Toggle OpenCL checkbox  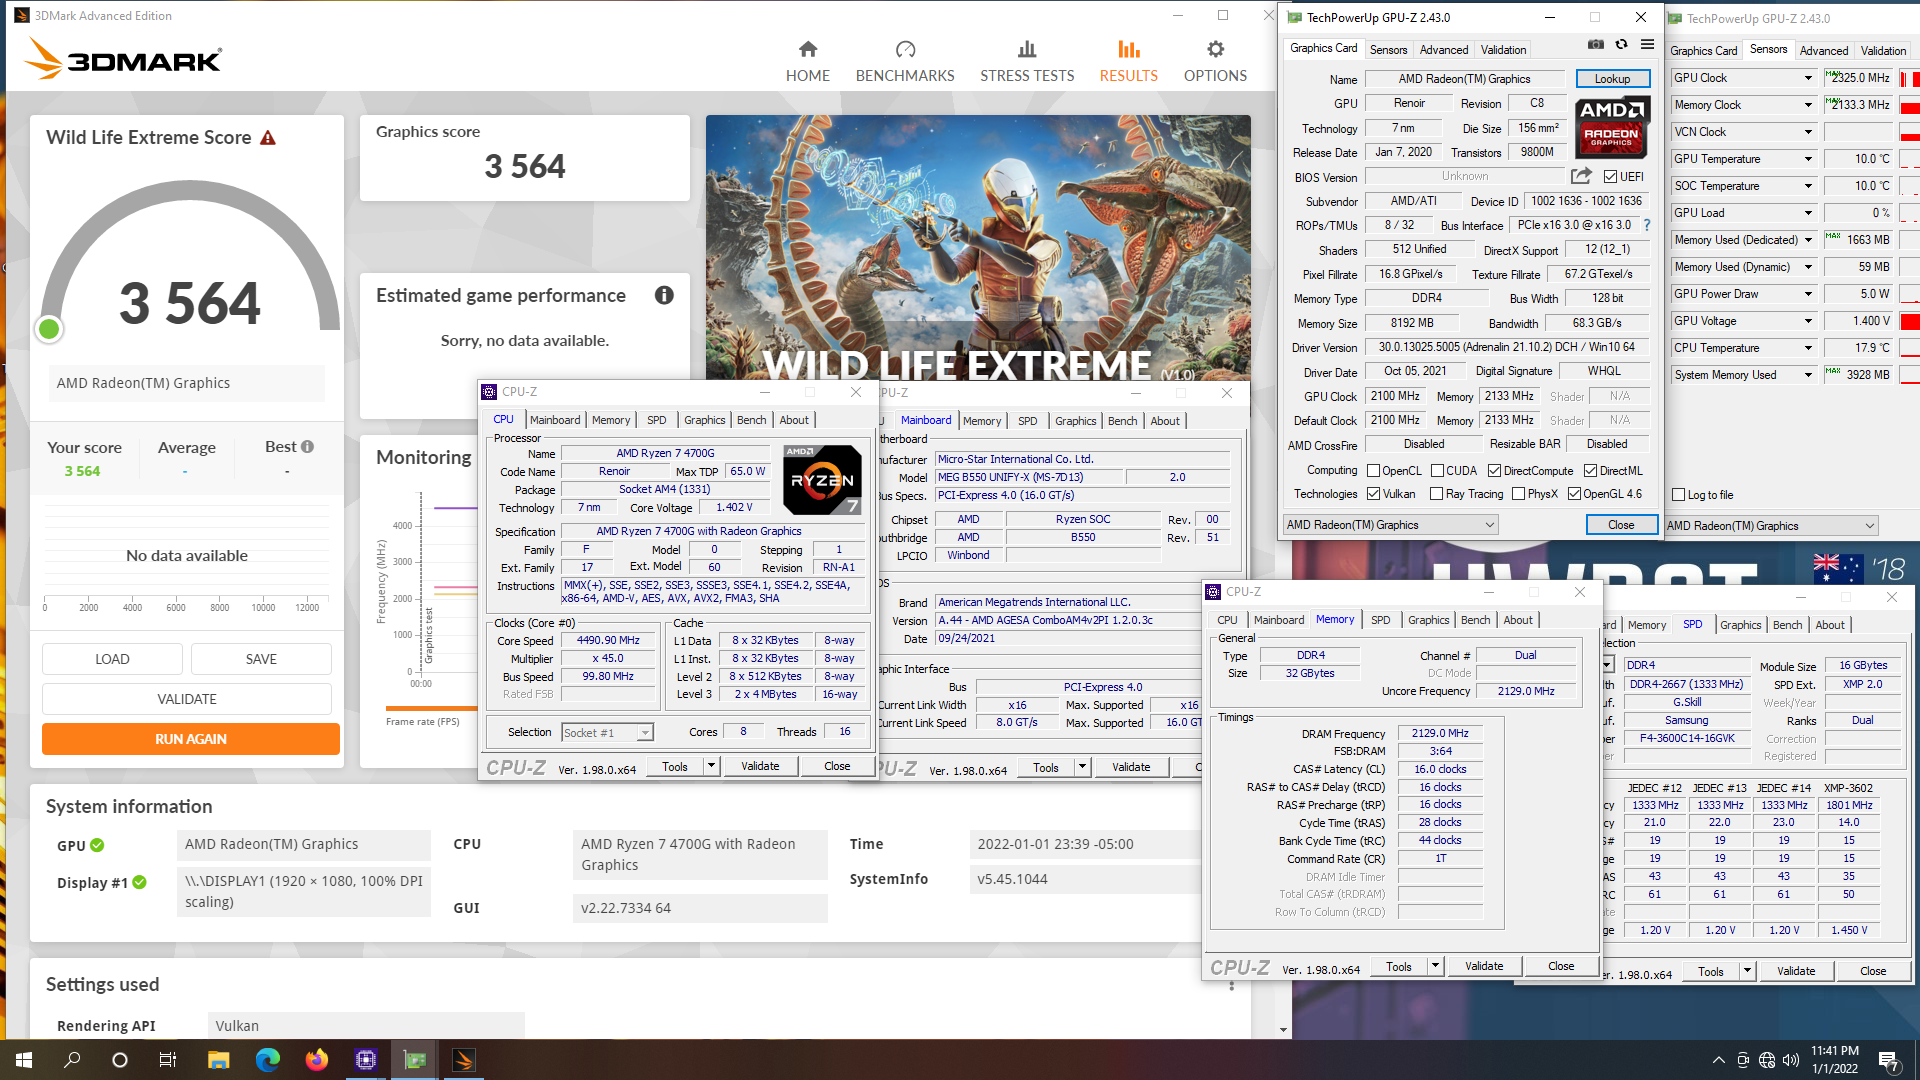pyautogui.click(x=1374, y=471)
